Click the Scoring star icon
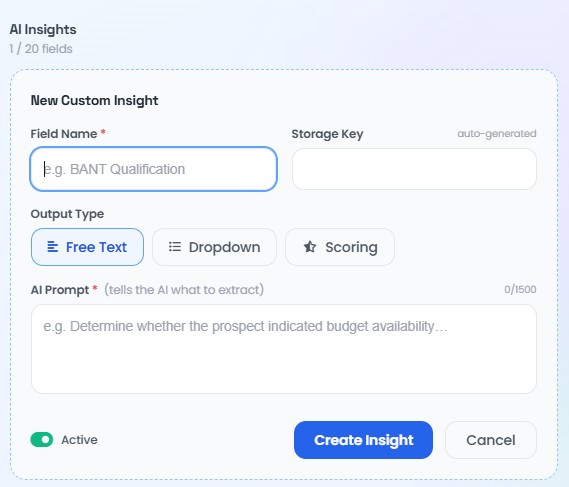 pyautogui.click(x=310, y=247)
